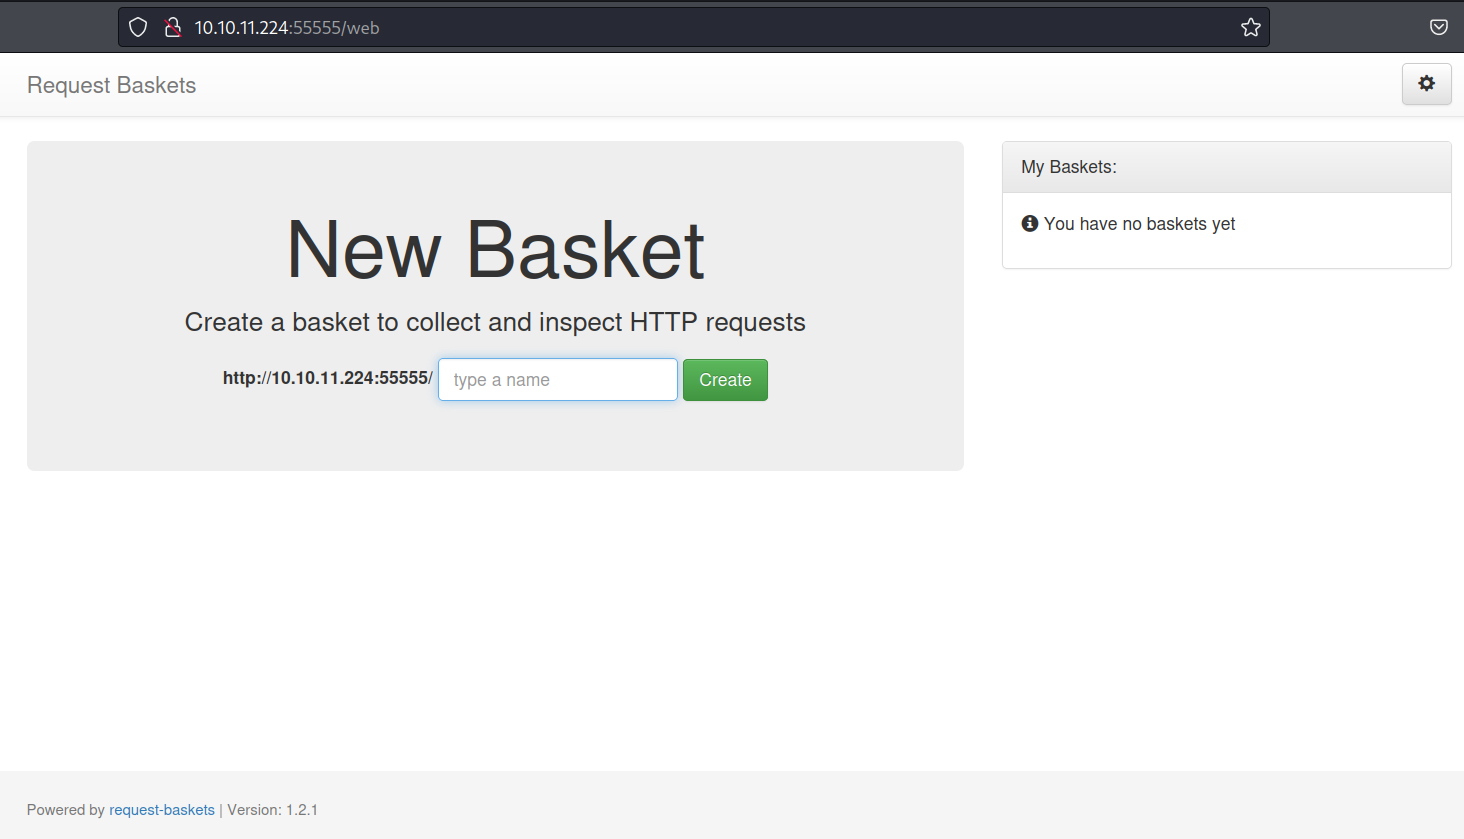The height and width of the screenshot is (839, 1464).
Task: Click the 'Powered by' footer label
Action: [64, 809]
